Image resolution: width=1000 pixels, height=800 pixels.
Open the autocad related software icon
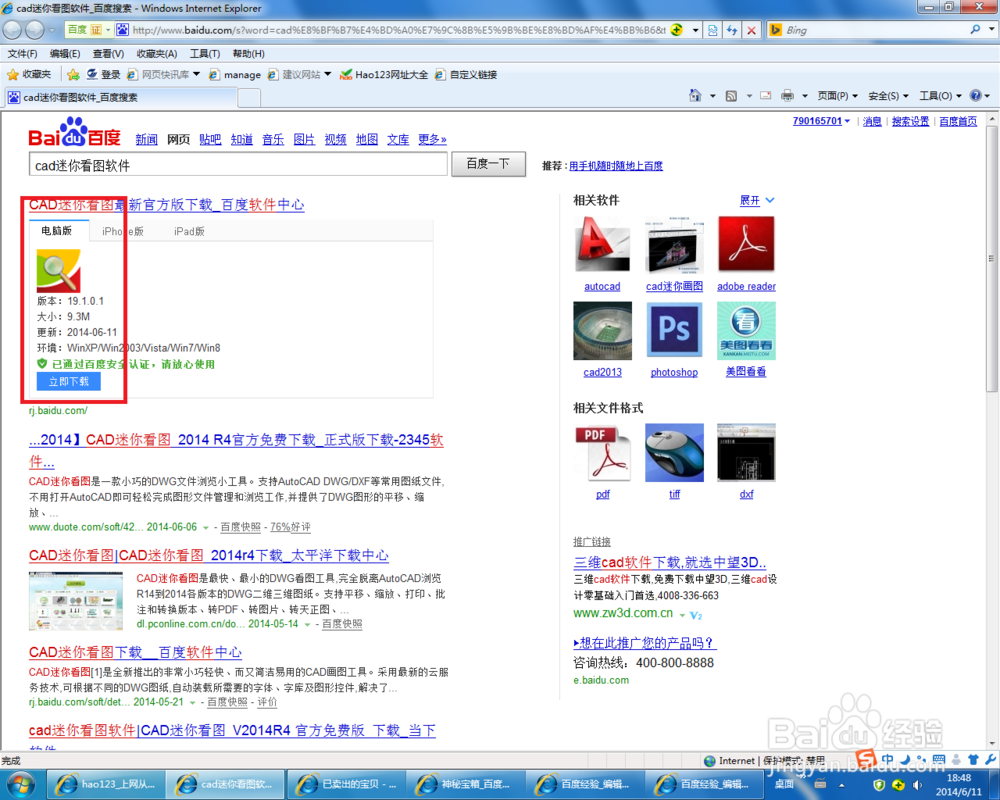pyautogui.click(x=602, y=244)
